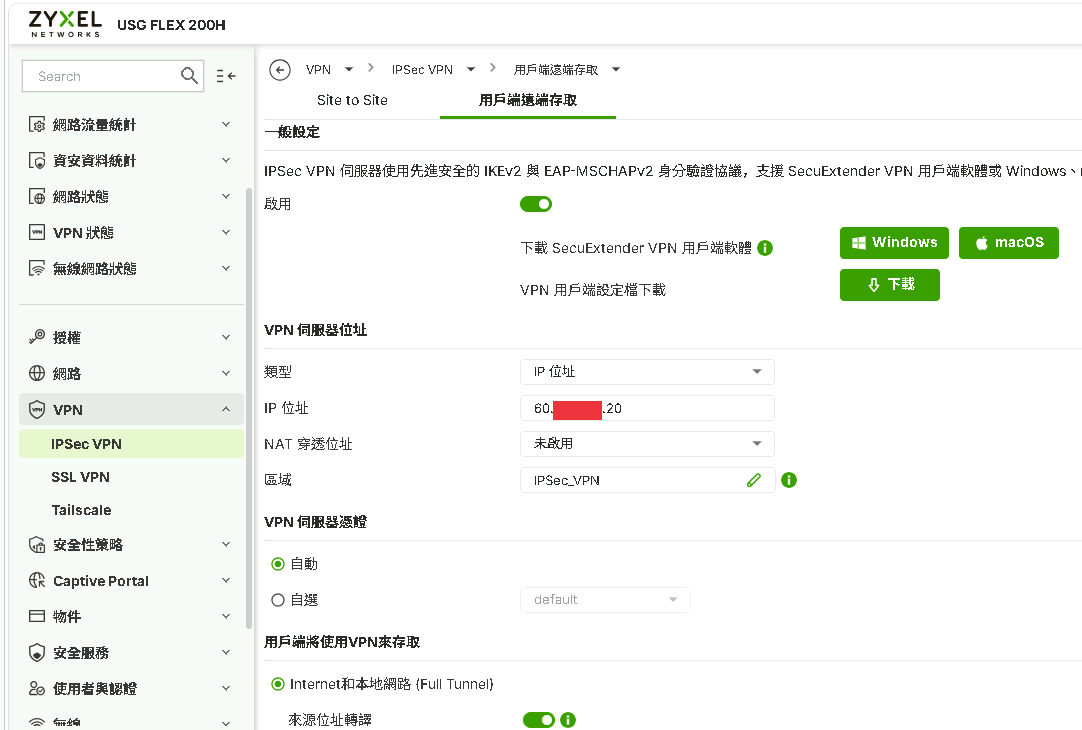
Task: Click the Captive Portal globe icon
Action: [x=37, y=580]
